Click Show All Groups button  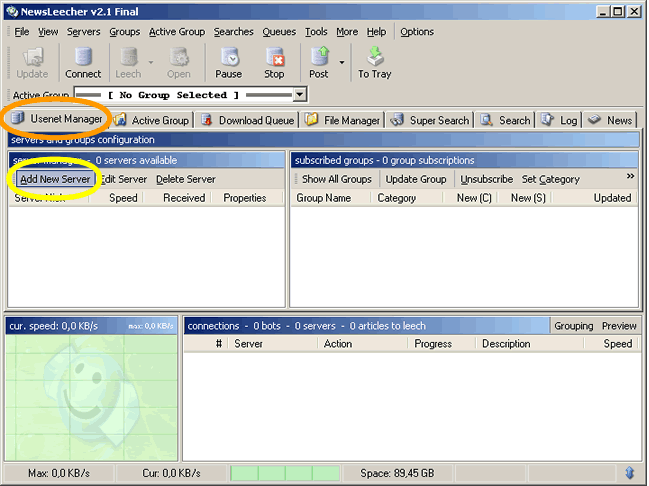click(x=337, y=179)
